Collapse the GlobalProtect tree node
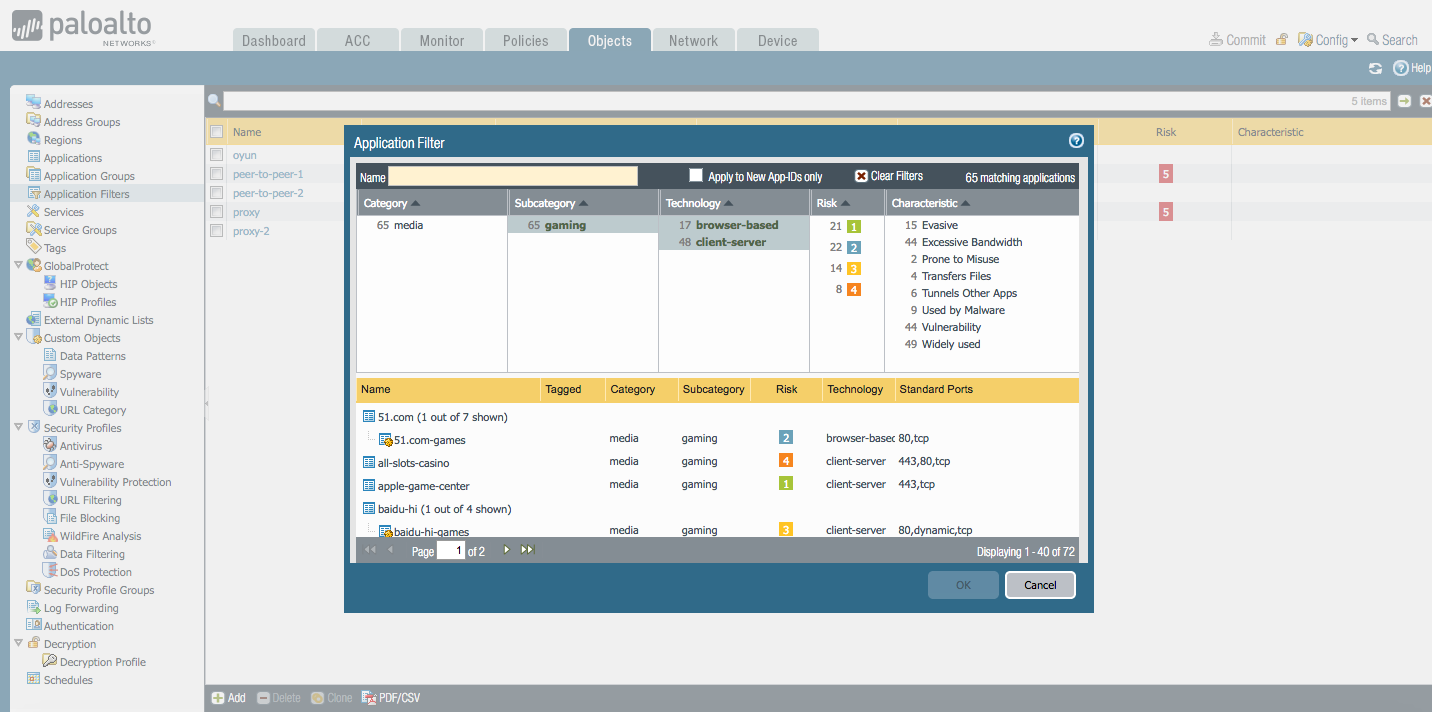The width and height of the screenshot is (1432, 712). pyautogui.click(x=18, y=266)
